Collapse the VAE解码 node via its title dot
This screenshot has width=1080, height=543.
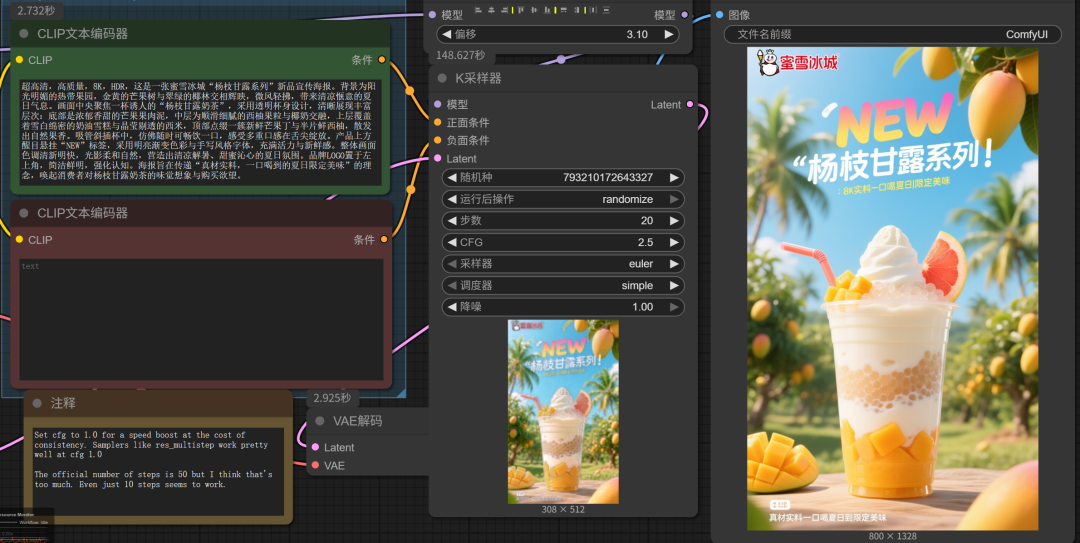(320, 420)
